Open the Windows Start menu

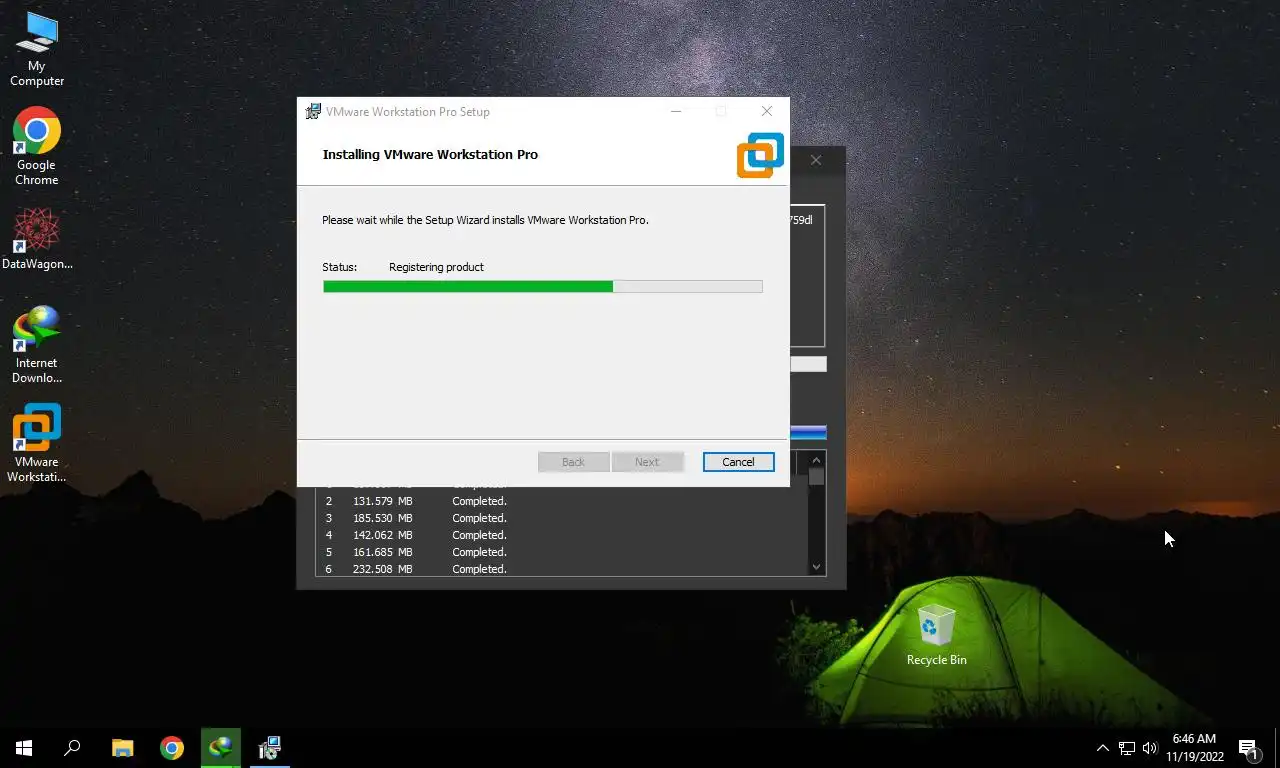[24, 747]
